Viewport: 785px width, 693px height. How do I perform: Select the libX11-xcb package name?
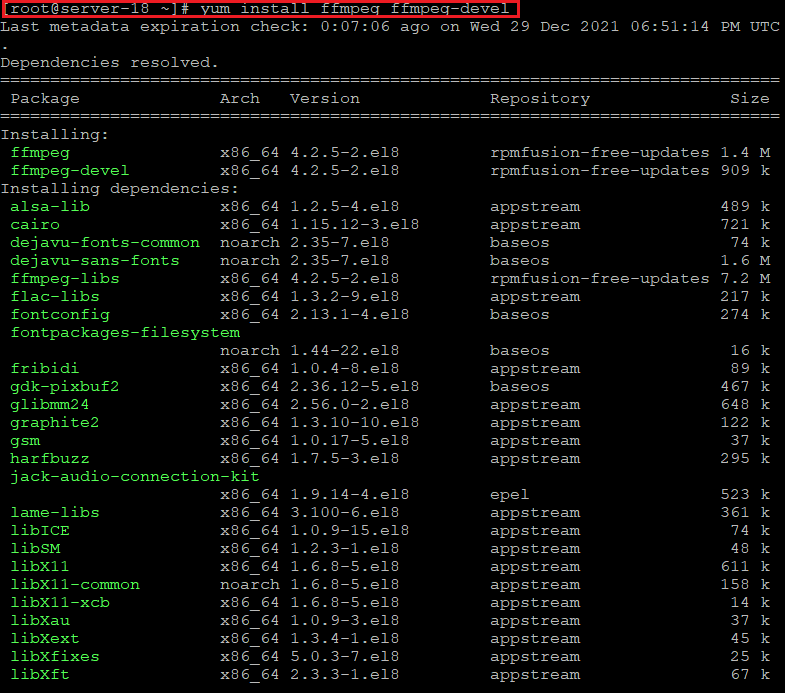[x=60, y=603]
